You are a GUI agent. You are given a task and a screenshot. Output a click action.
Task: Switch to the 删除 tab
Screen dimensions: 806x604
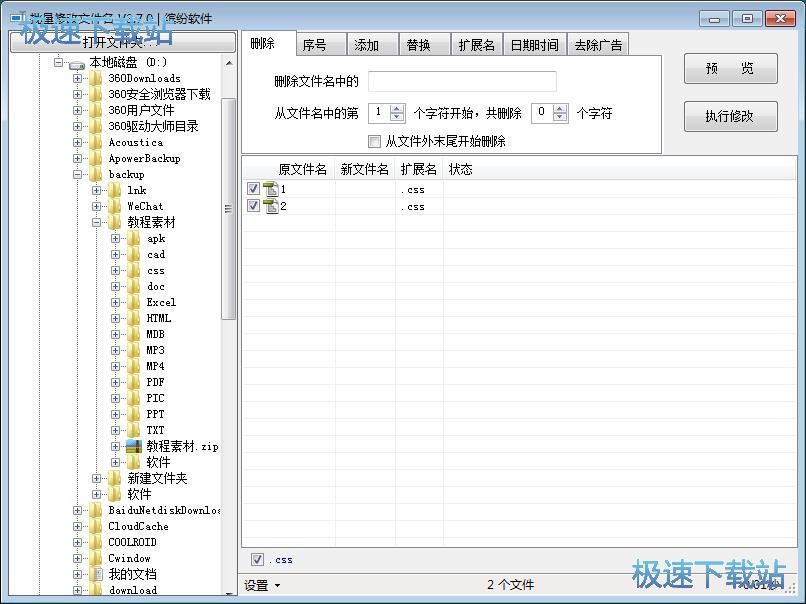coord(268,43)
